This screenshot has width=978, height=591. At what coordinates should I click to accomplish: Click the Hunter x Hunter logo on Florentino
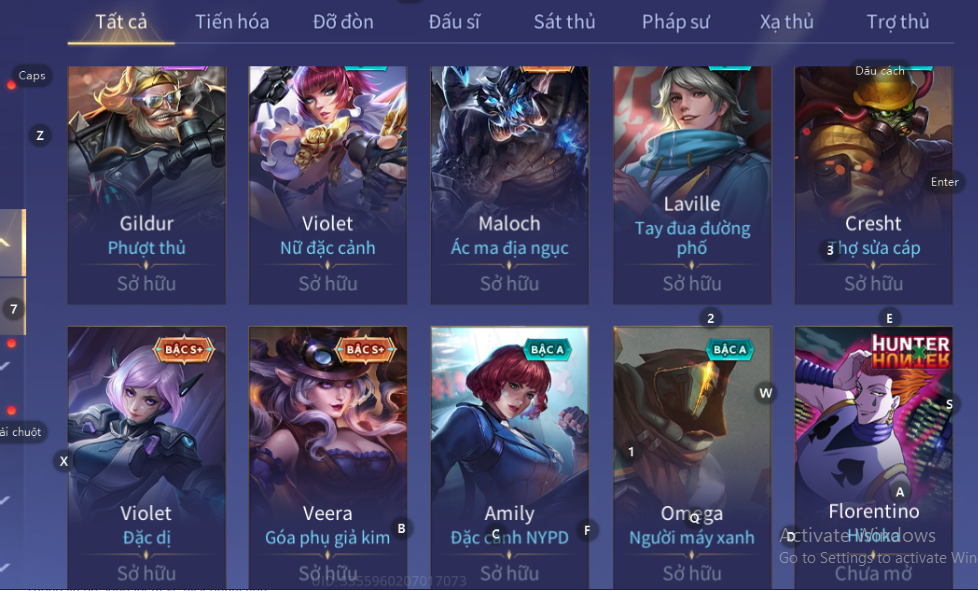pyautogui.click(x=911, y=351)
